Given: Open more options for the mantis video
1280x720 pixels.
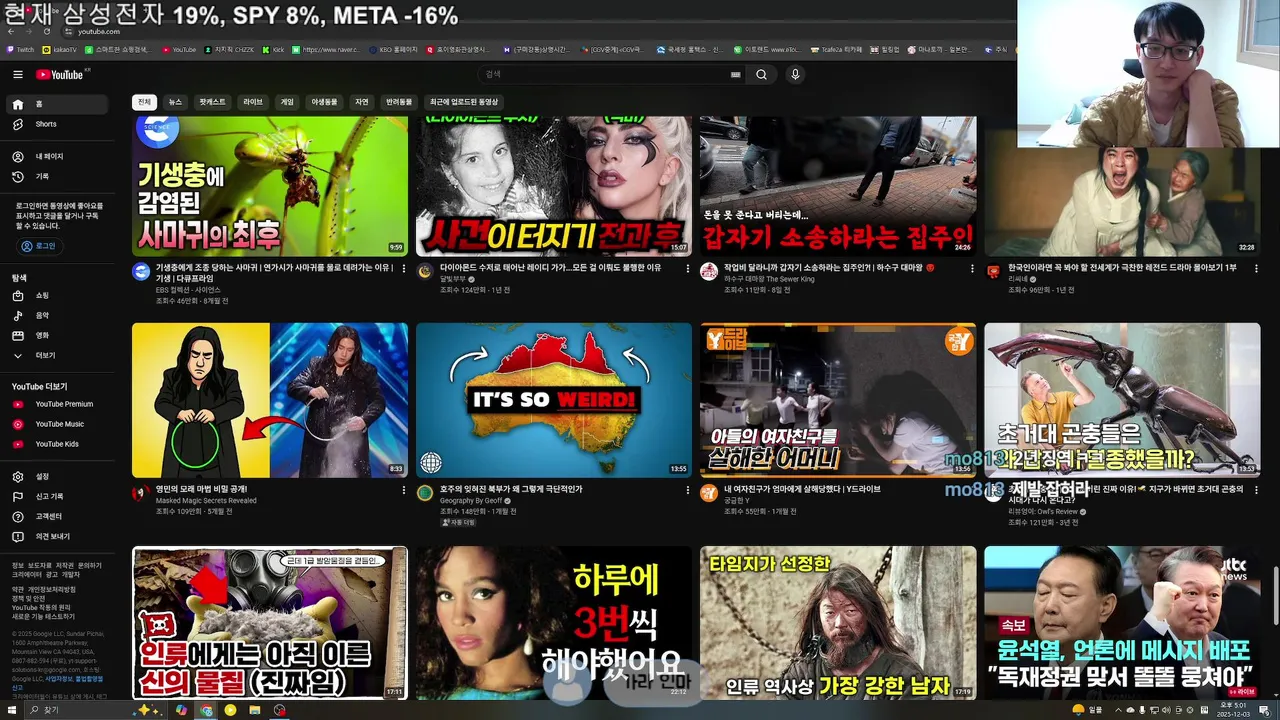Looking at the screenshot, I should (404, 269).
